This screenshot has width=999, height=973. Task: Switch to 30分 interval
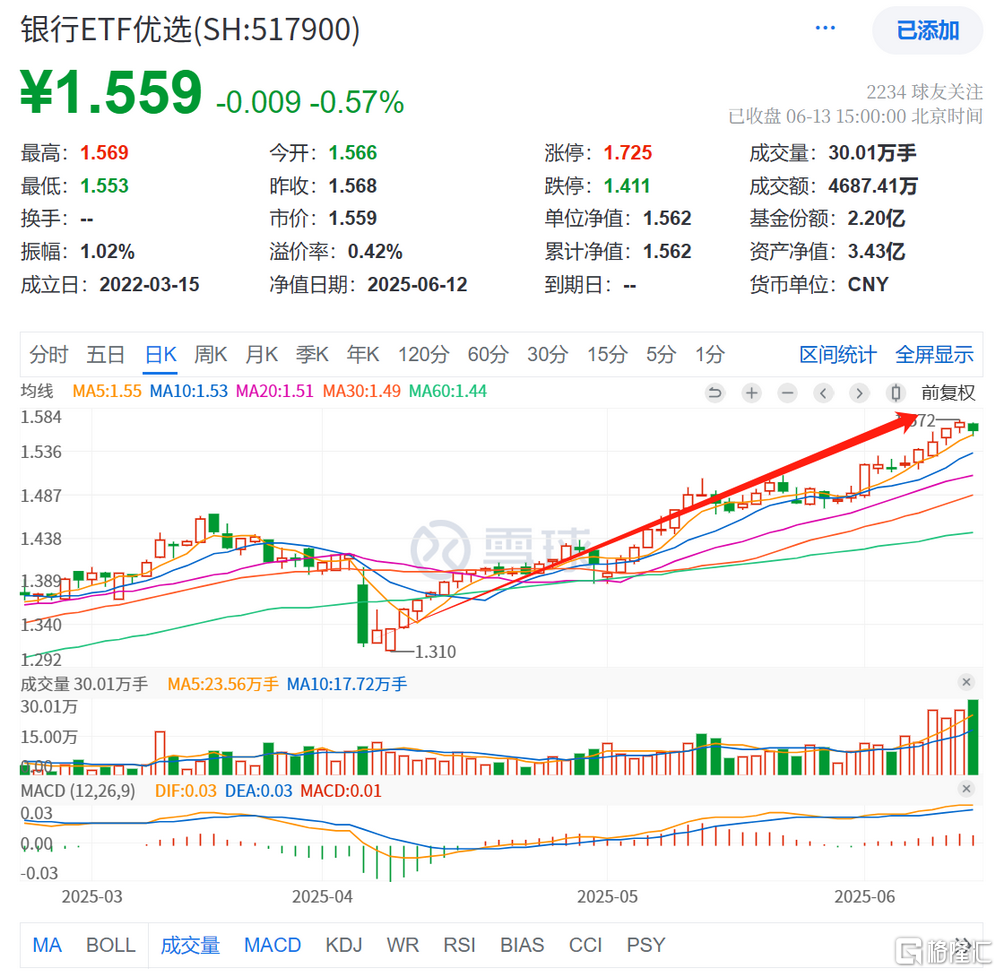point(547,354)
